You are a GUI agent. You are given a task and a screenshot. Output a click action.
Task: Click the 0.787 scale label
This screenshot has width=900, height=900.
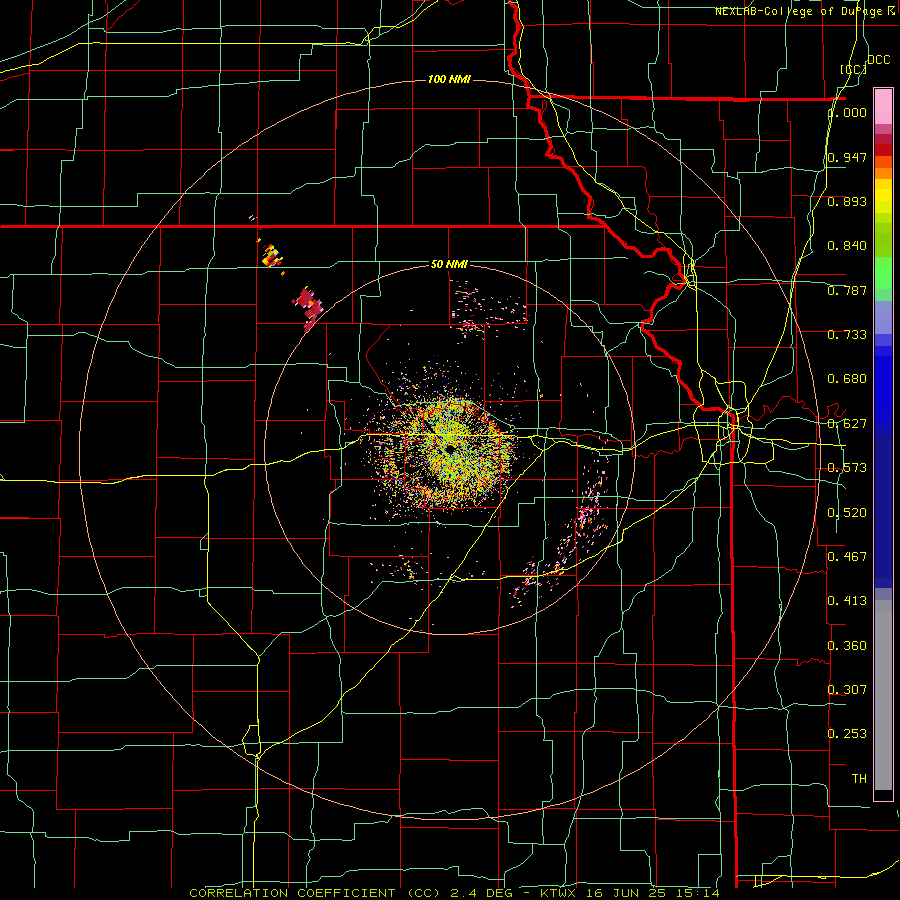point(847,290)
